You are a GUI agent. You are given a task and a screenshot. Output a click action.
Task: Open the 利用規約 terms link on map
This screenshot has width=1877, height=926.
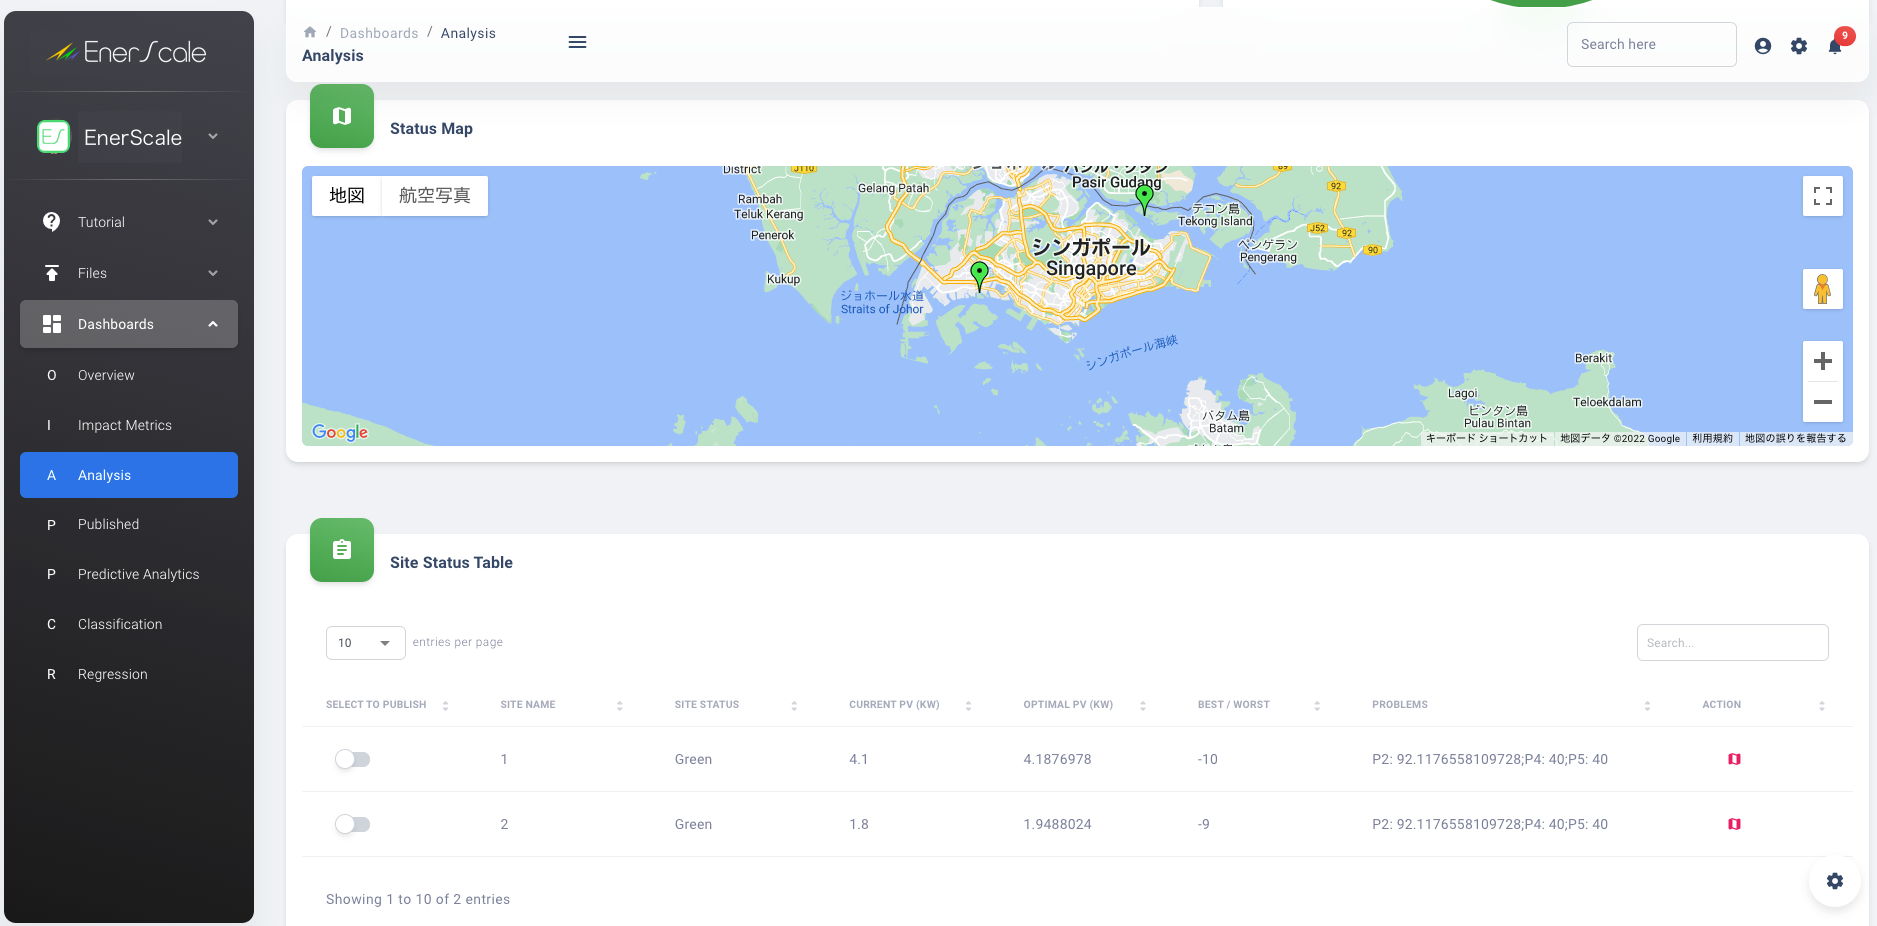pos(1712,438)
